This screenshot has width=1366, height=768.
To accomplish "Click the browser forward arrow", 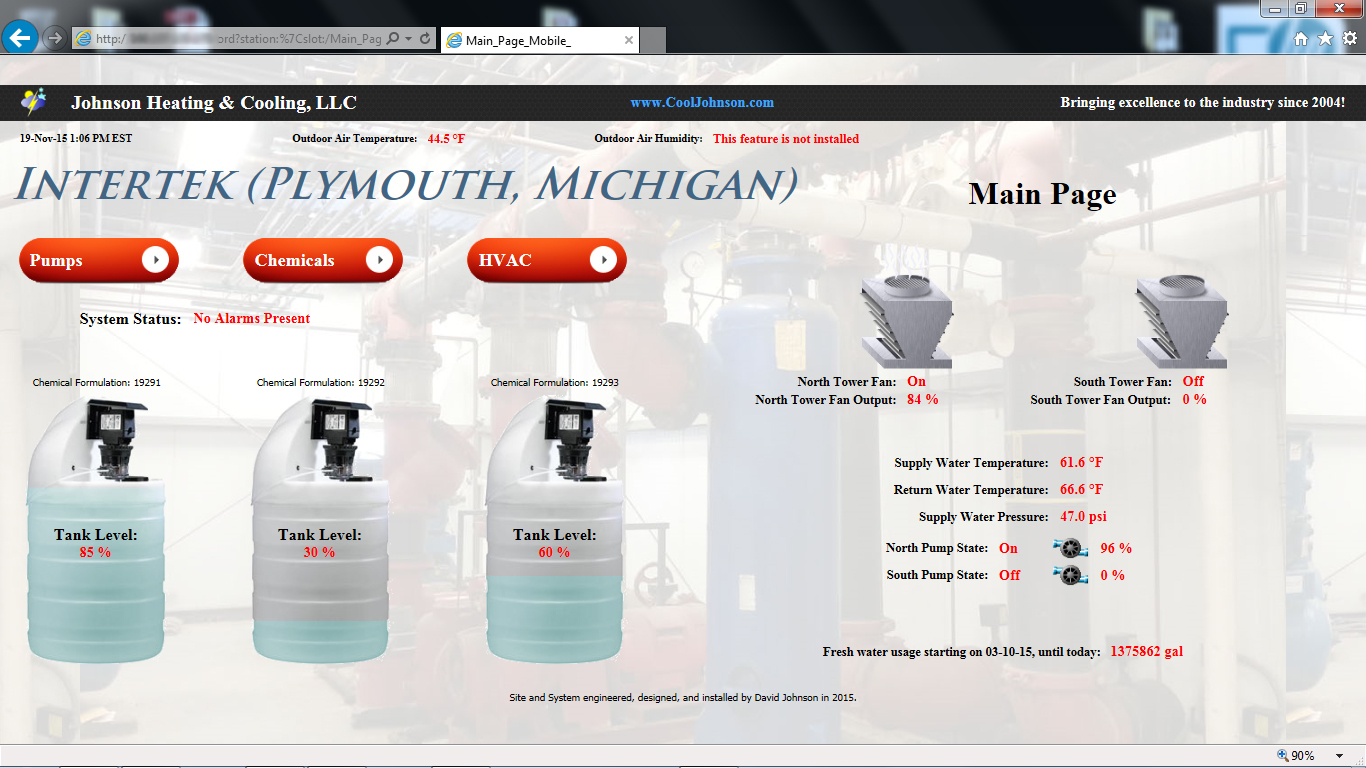I will pyautogui.click(x=55, y=38).
